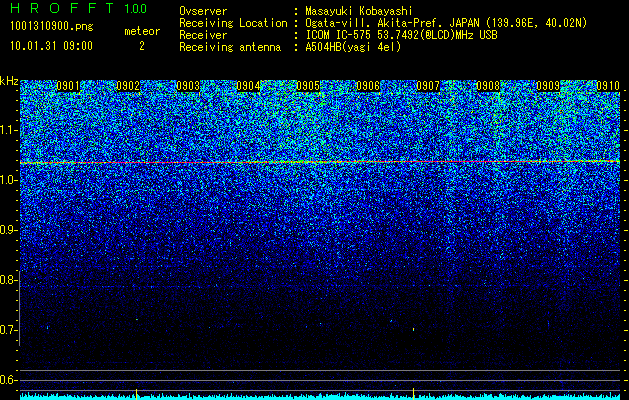Click the yellow meteor tick below 0907

click(x=413, y=394)
